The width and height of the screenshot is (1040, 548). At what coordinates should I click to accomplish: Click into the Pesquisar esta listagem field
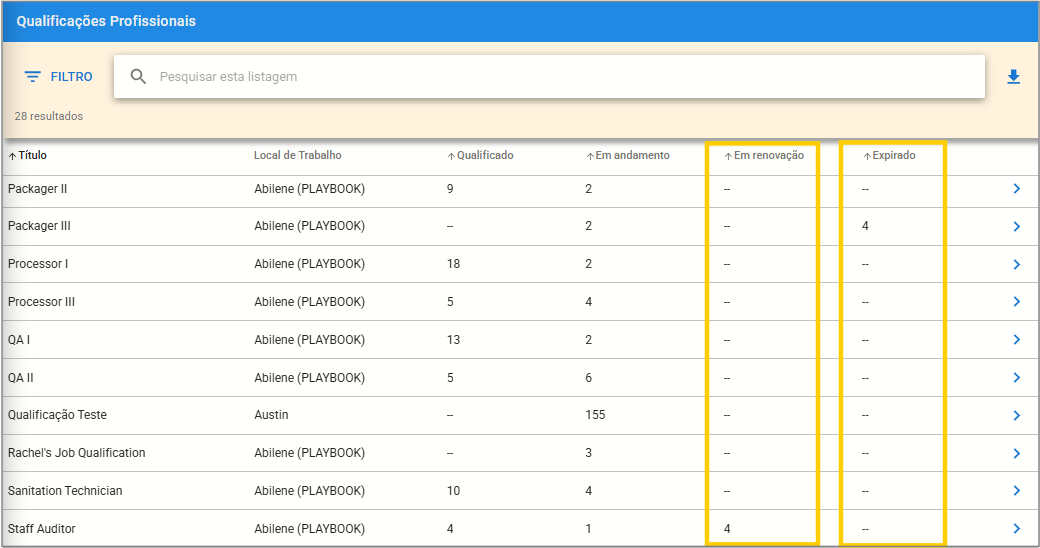(560, 77)
